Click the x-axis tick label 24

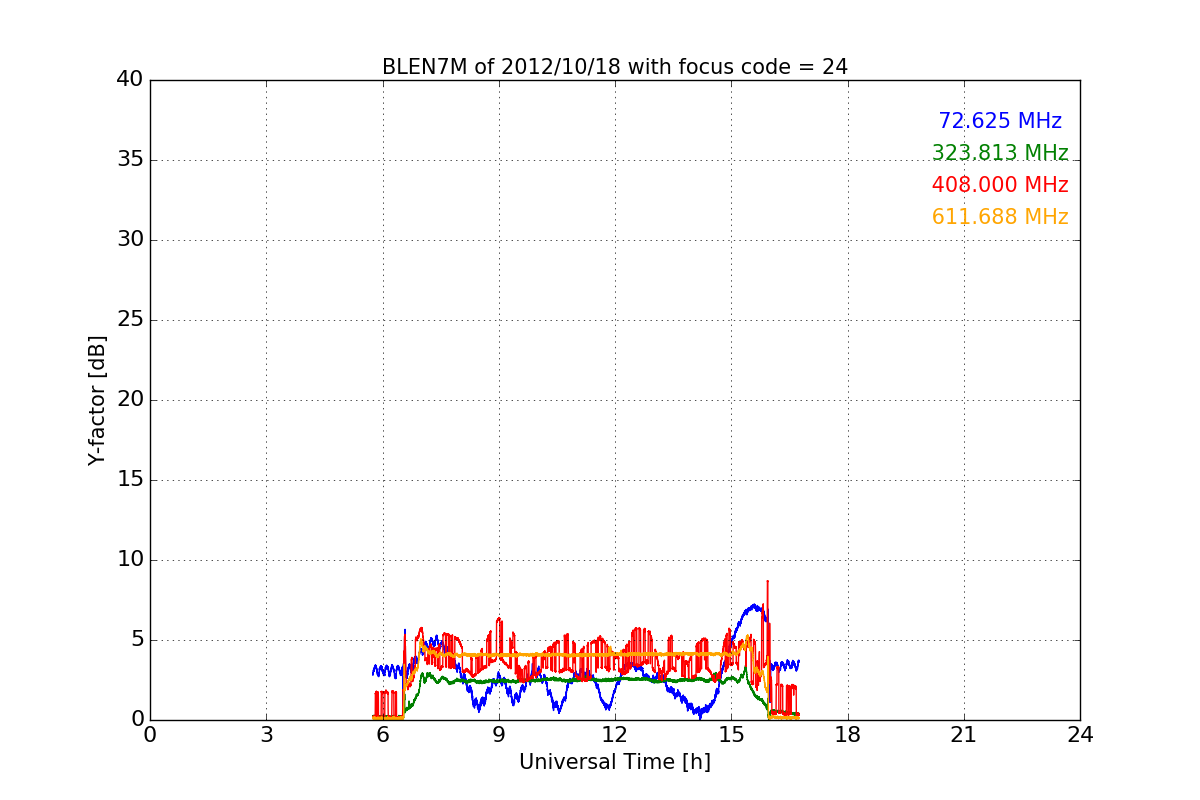point(1080,735)
